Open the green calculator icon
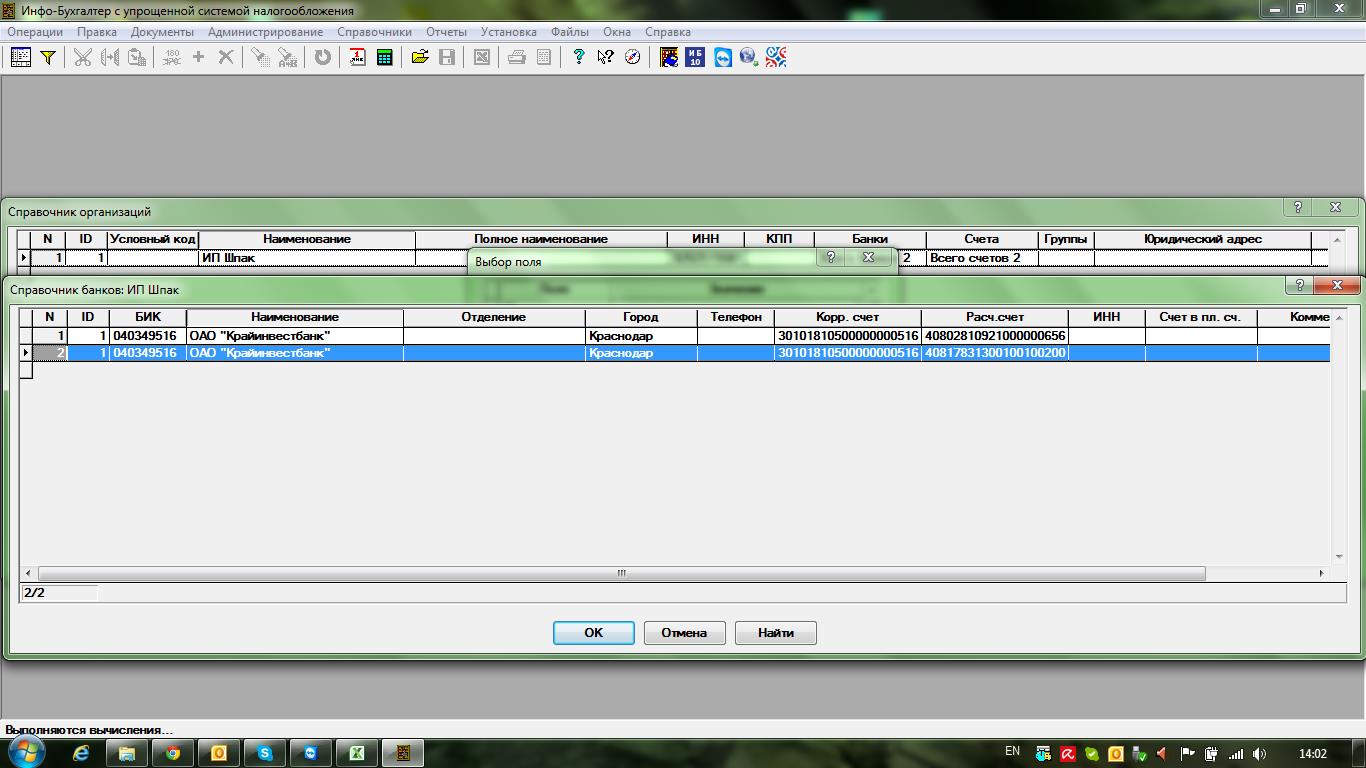Screen dimensions: 1366x768 tap(384, 57)
